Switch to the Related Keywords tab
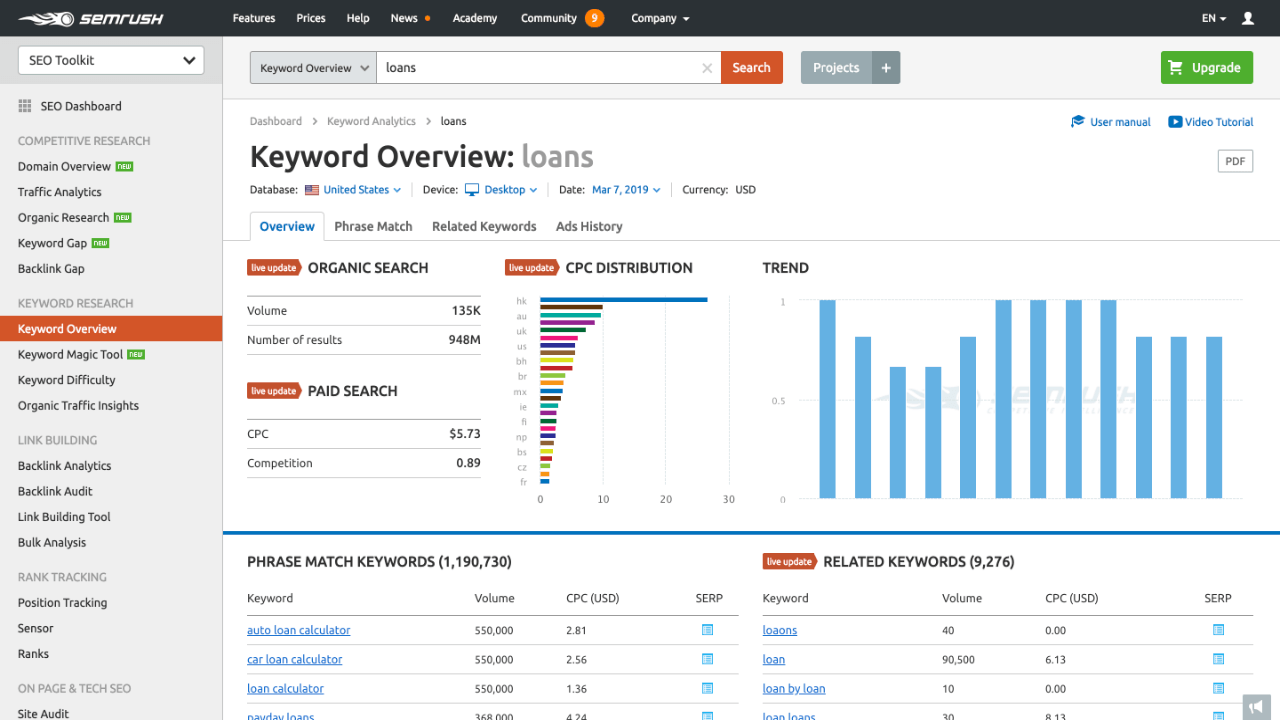The height and width of the screenshot is (720, 1280). pyautogui.click(x=484, y=227)
